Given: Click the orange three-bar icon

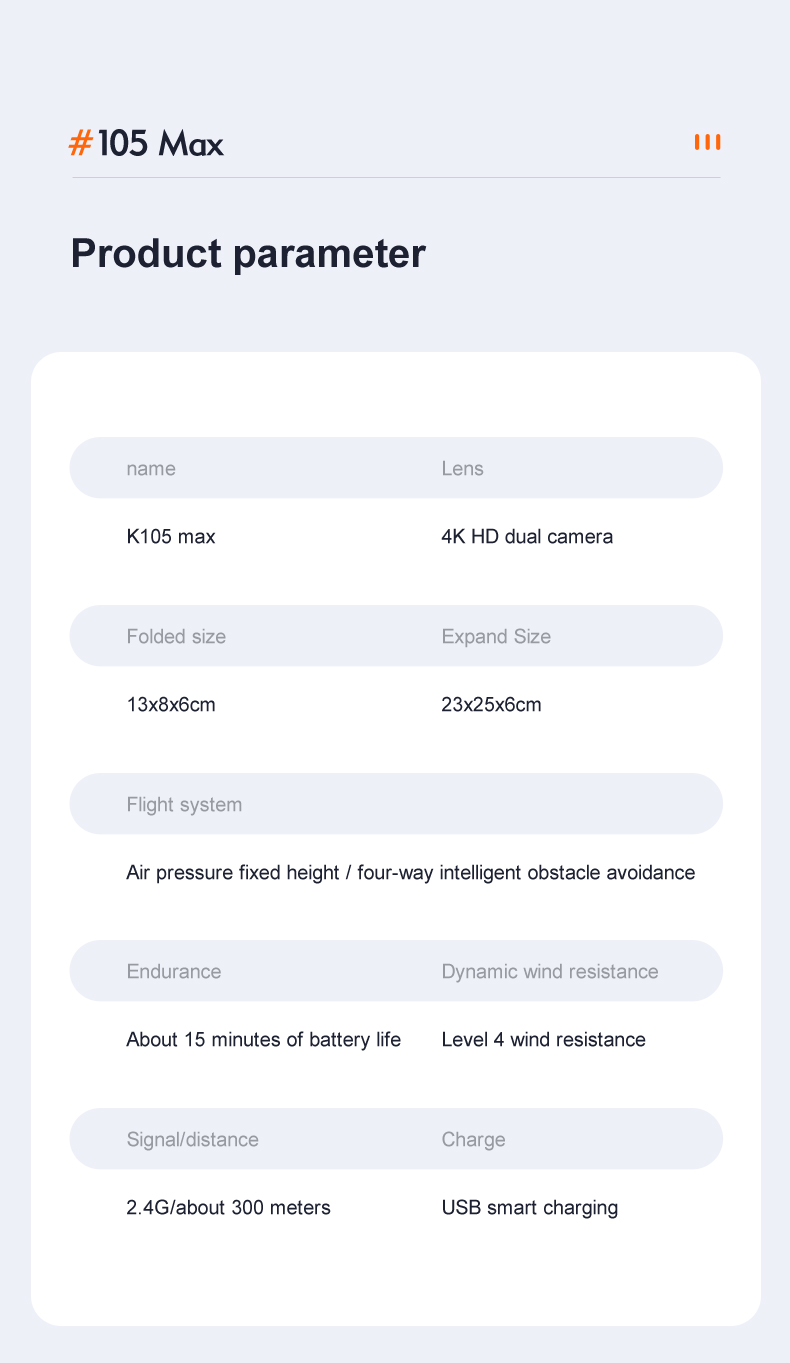Looking at the screenshot, I should [x=707, y=142].
